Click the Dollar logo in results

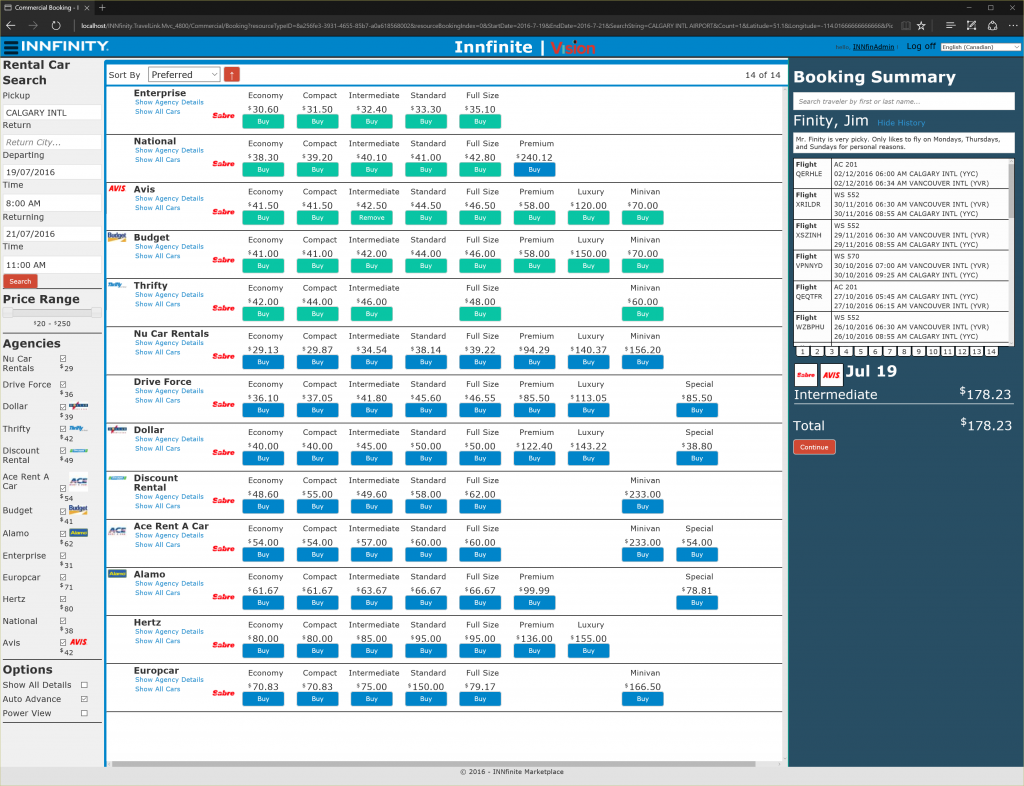[118, 429]
